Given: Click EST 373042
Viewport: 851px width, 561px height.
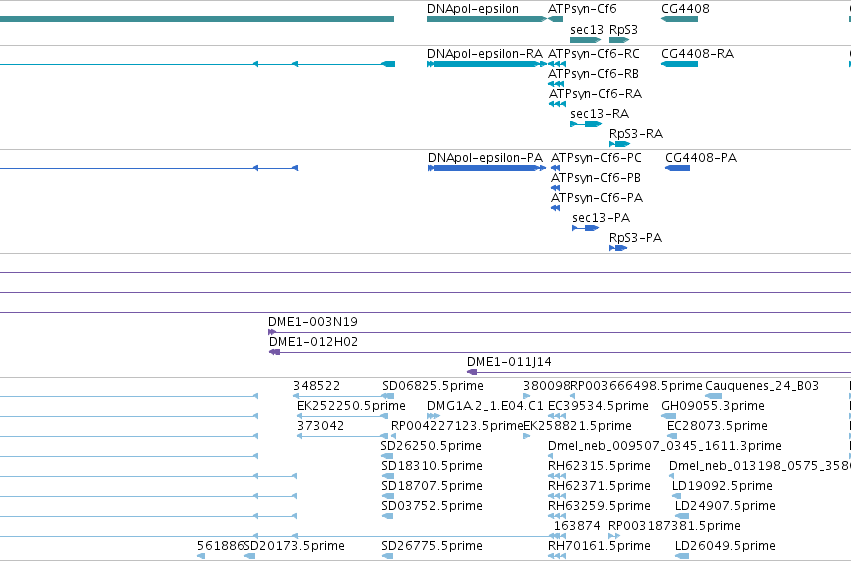Looking at the screenshot, I should tap(320, 426).
